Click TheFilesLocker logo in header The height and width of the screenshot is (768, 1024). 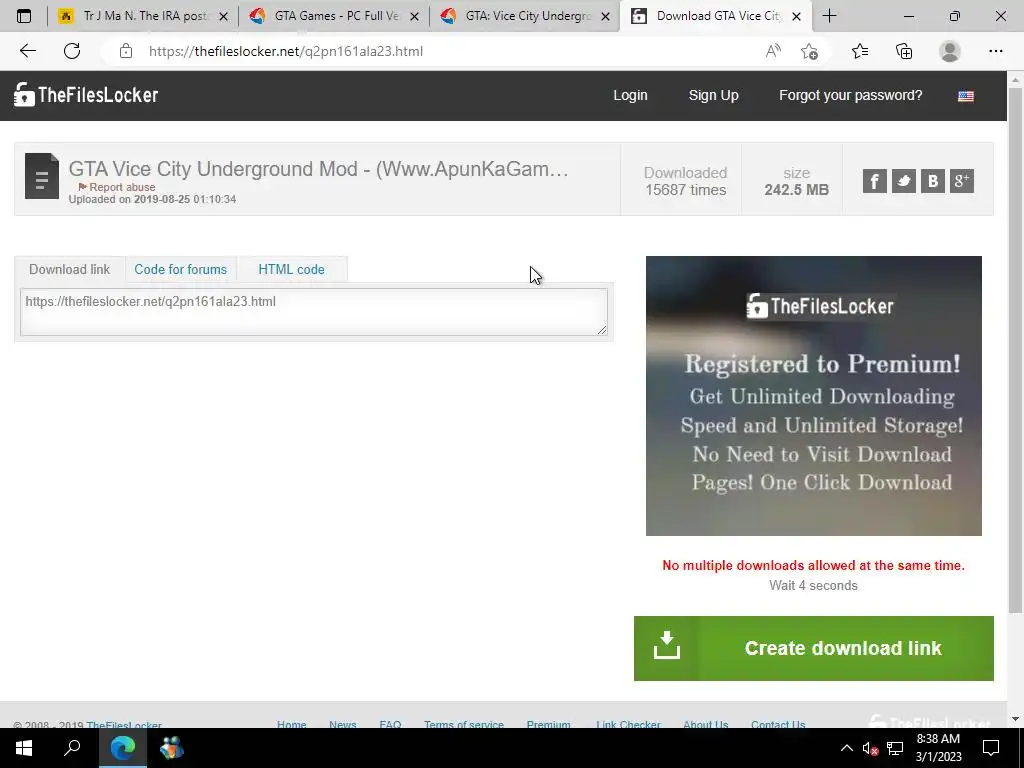tap(86, 95)
